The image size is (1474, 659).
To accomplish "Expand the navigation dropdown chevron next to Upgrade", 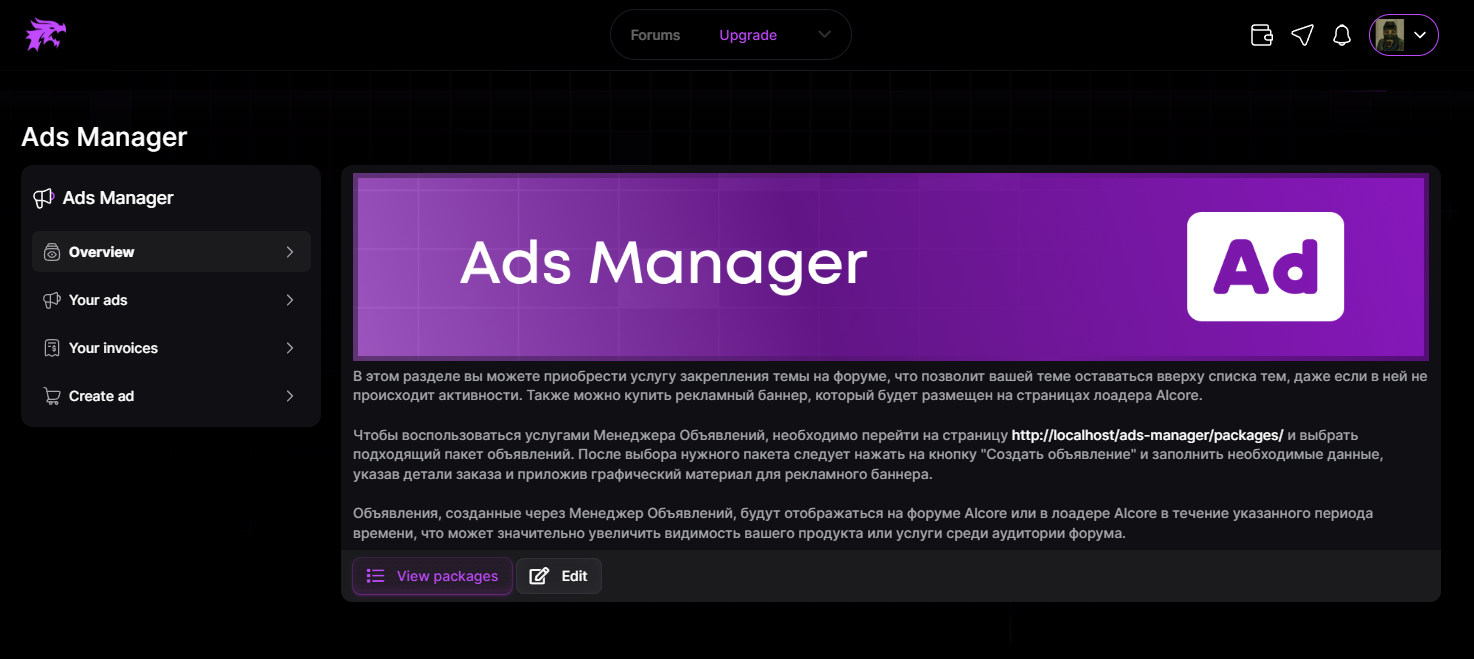I will 824,35.
